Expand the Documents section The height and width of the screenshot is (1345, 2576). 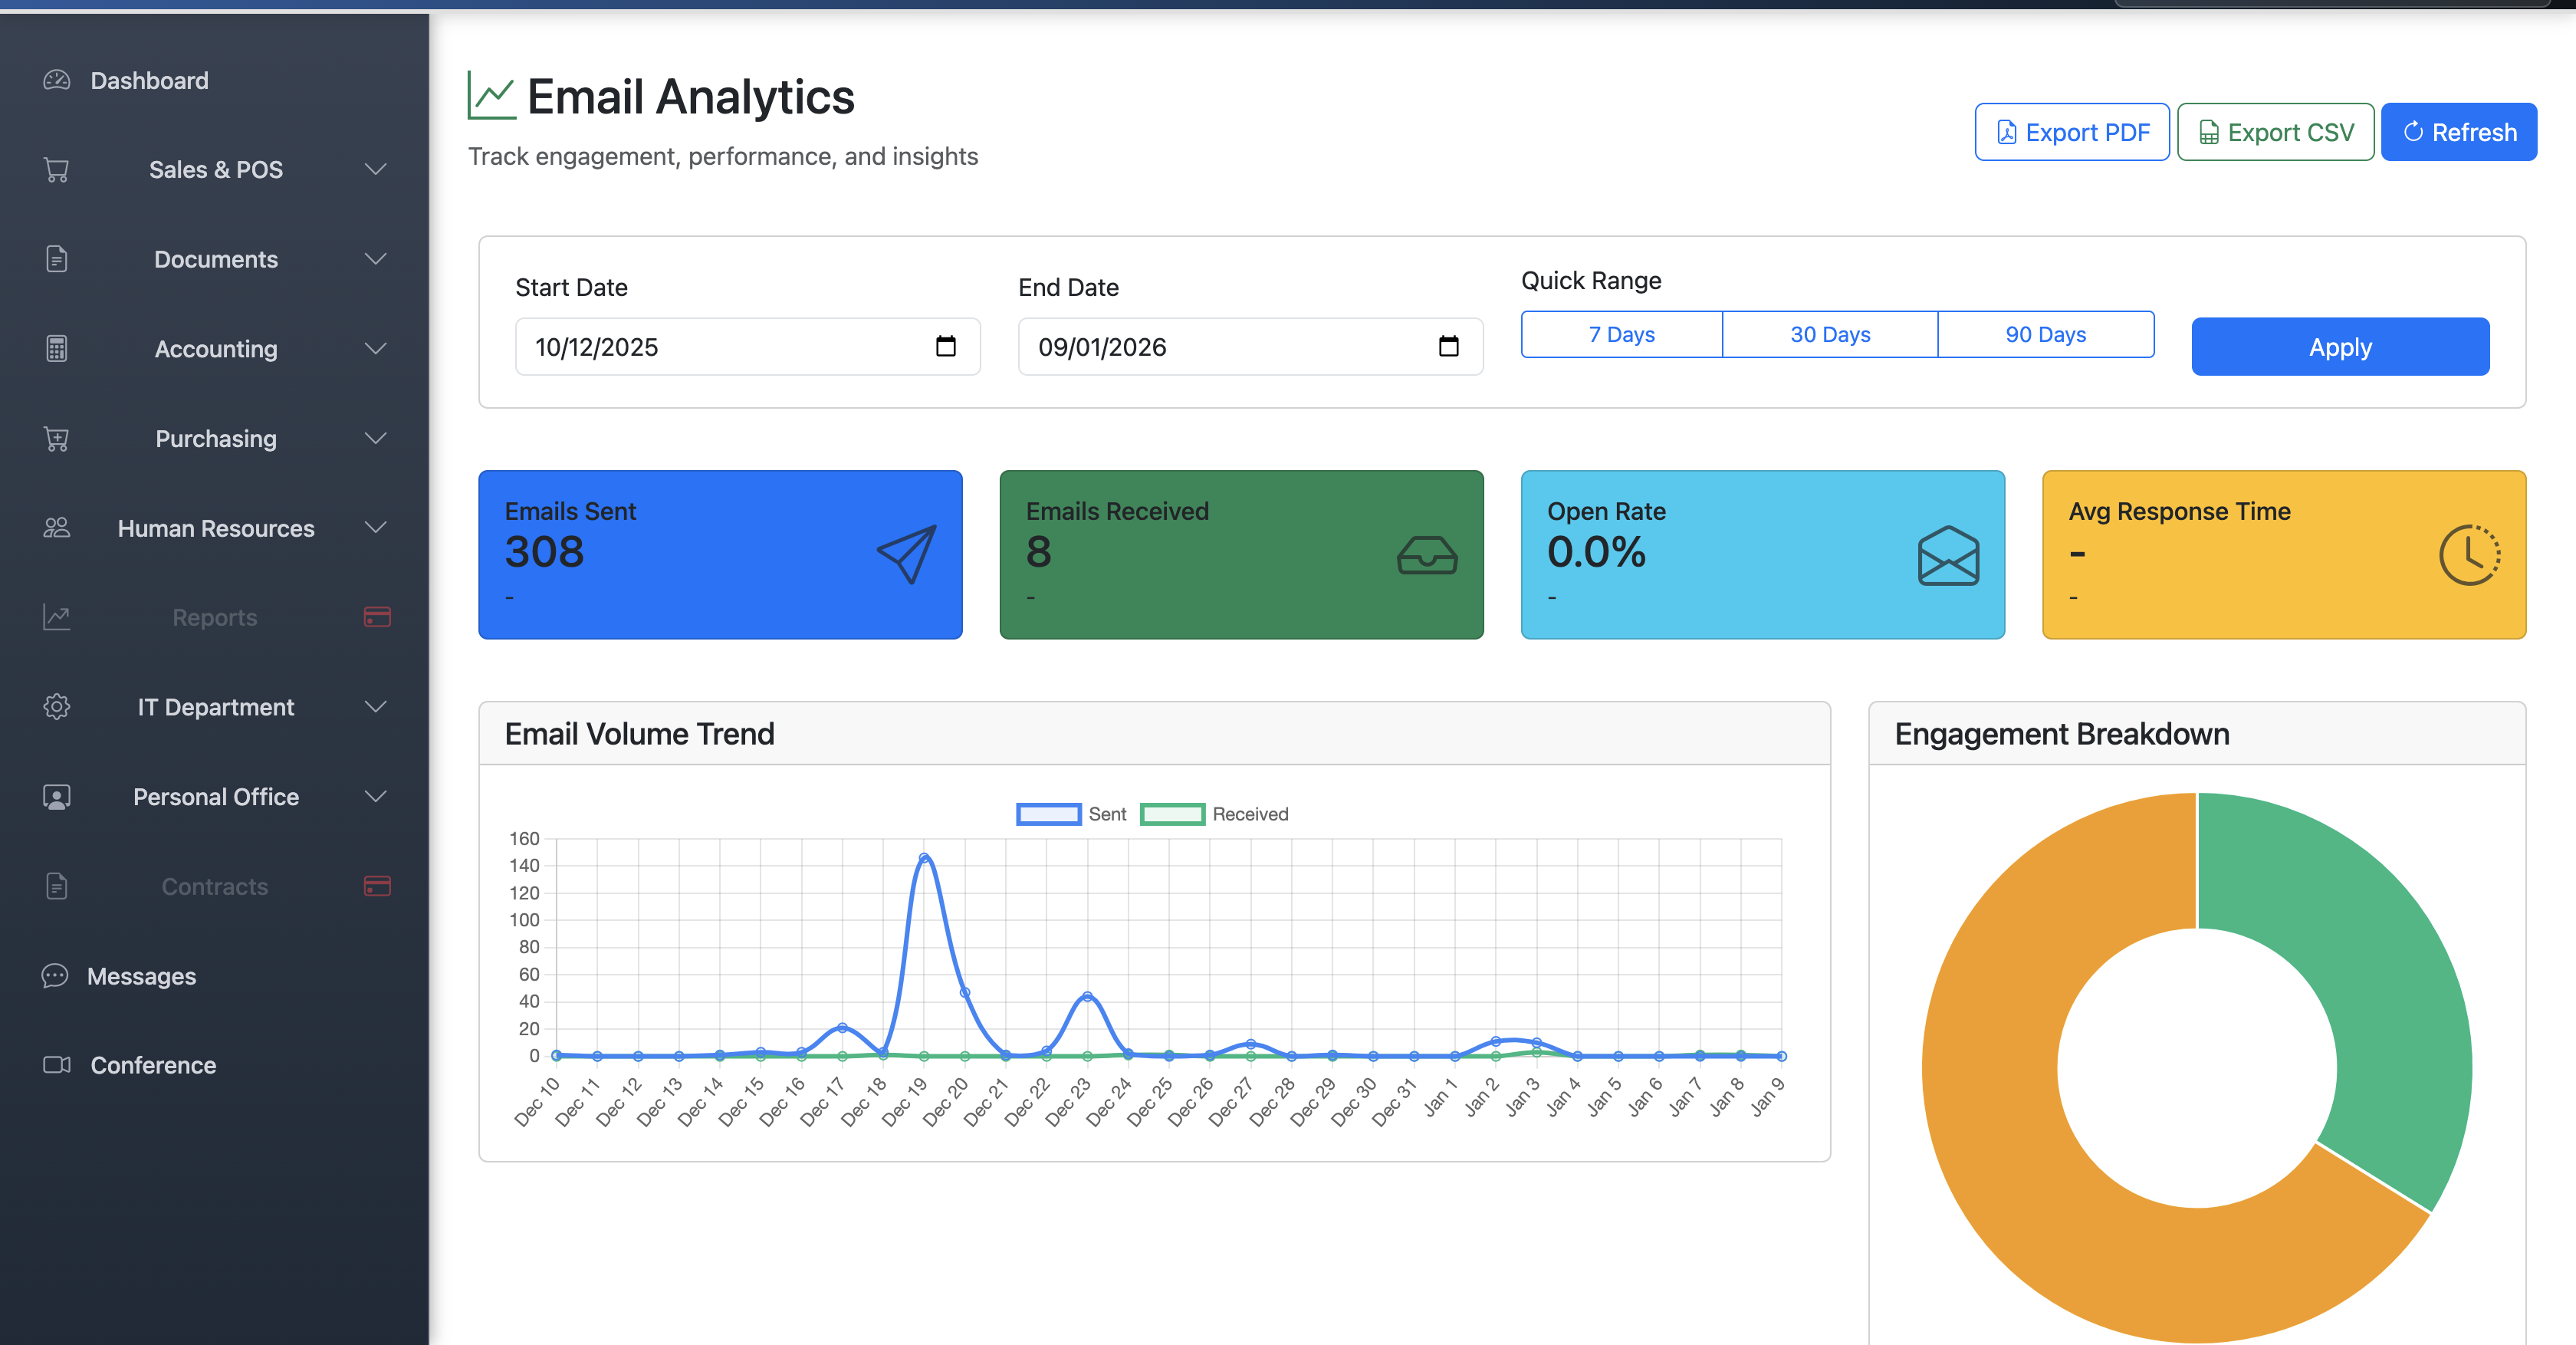(x=216, y=259)
